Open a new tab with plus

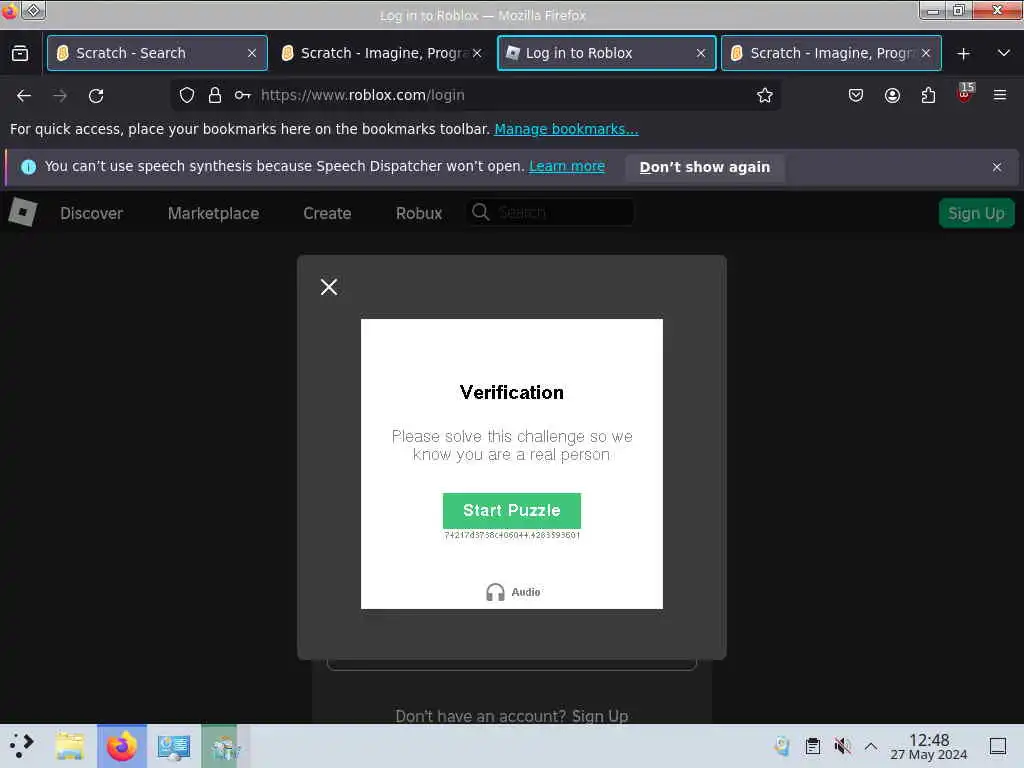tap(963, 54)
